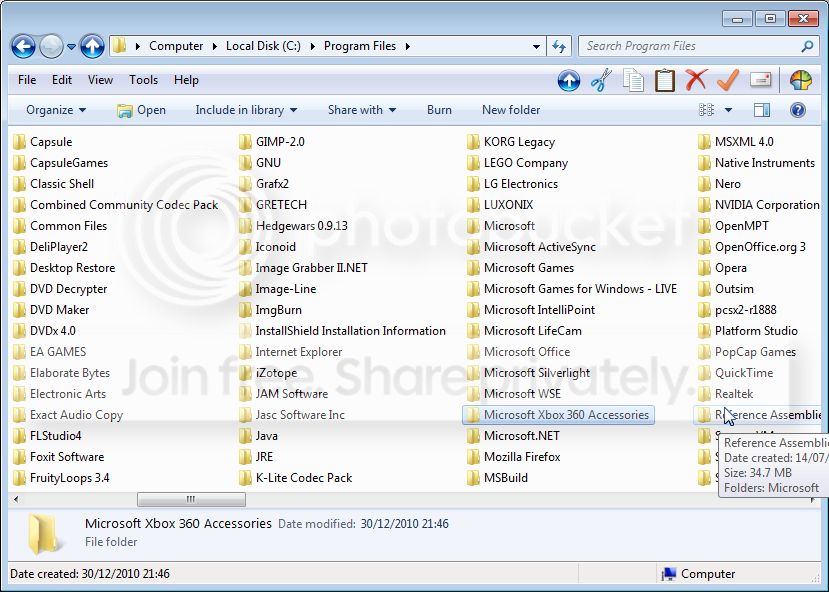Click the Back navigation arrow
This screenshot has width=829, height=592.
click(x=23, y=47)
